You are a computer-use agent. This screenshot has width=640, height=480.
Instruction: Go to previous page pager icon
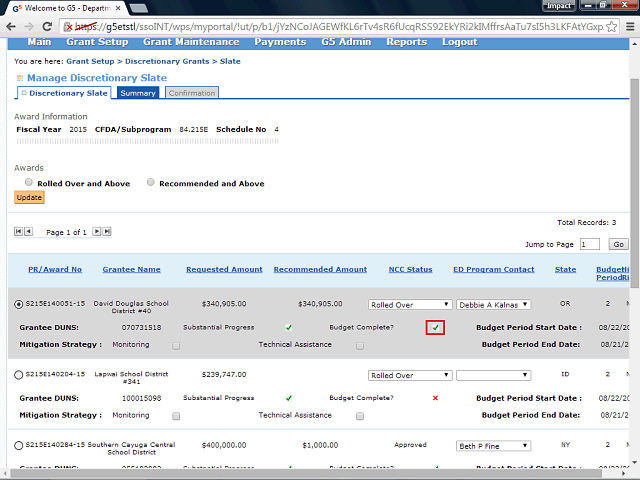(x=28, y=232)
